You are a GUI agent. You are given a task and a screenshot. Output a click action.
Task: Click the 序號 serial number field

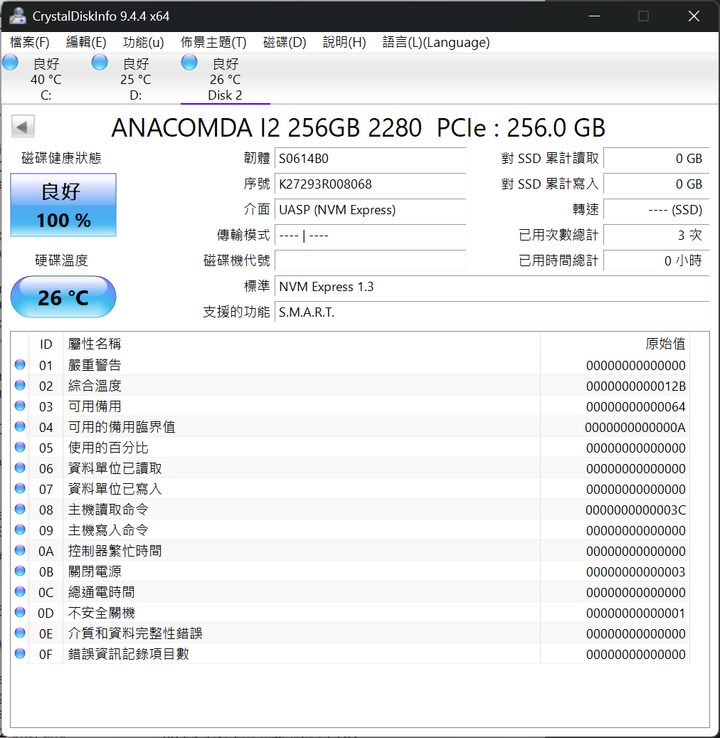click(370, 184)
